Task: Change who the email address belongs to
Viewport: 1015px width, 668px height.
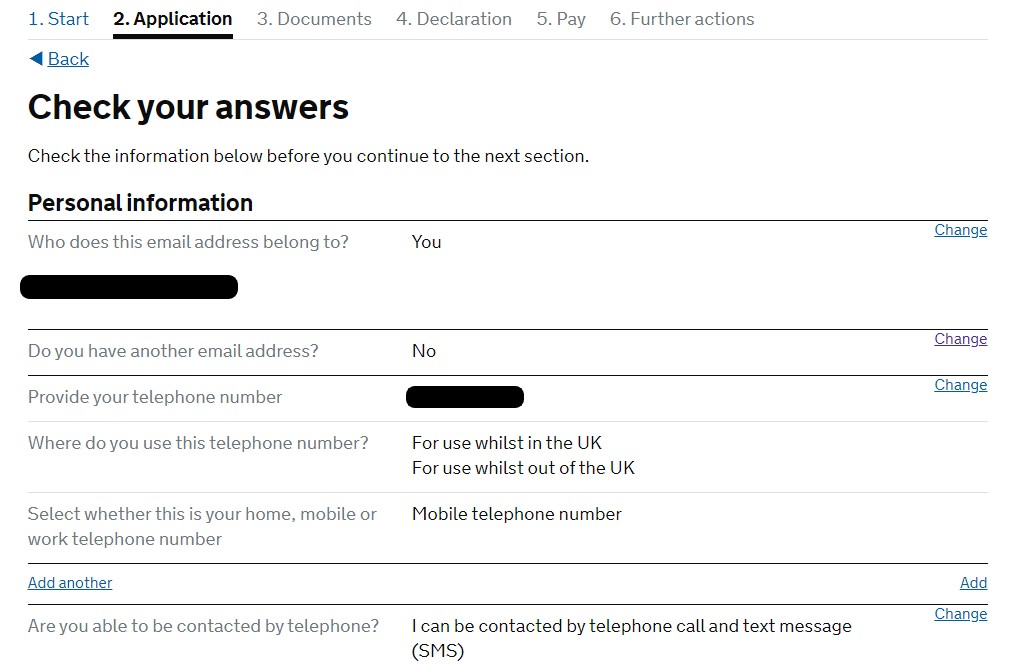Action: (960, 230)
